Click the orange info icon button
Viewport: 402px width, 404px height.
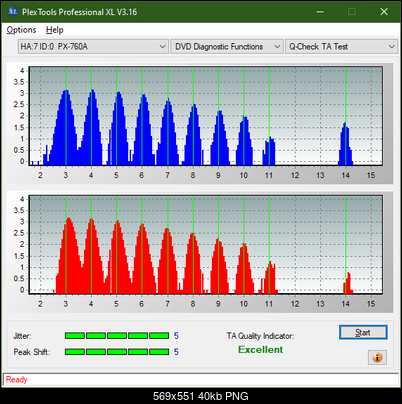(x=377, y=358)
